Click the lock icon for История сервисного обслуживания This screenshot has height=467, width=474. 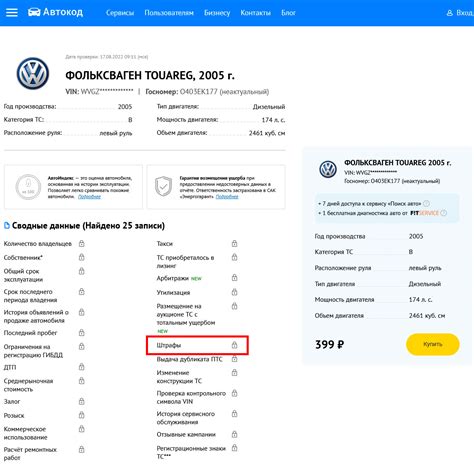coord(235,414)
